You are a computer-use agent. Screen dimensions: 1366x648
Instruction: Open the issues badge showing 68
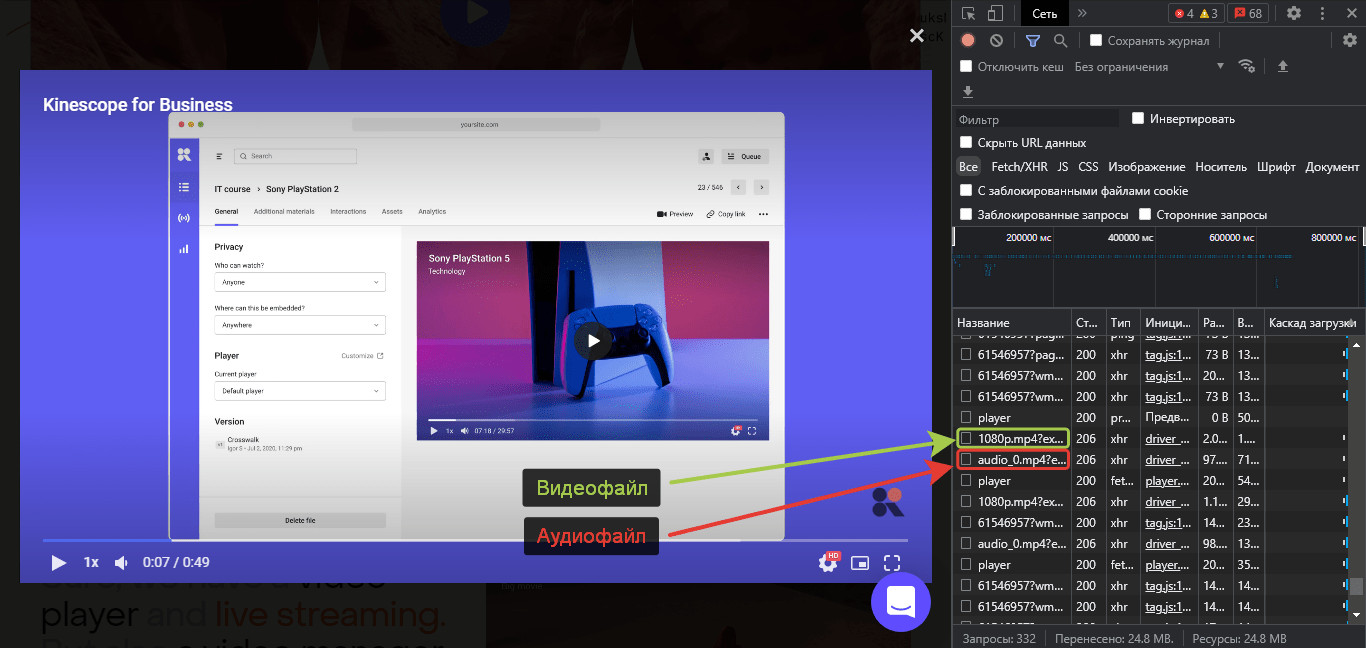click(x=1248, y=14)
